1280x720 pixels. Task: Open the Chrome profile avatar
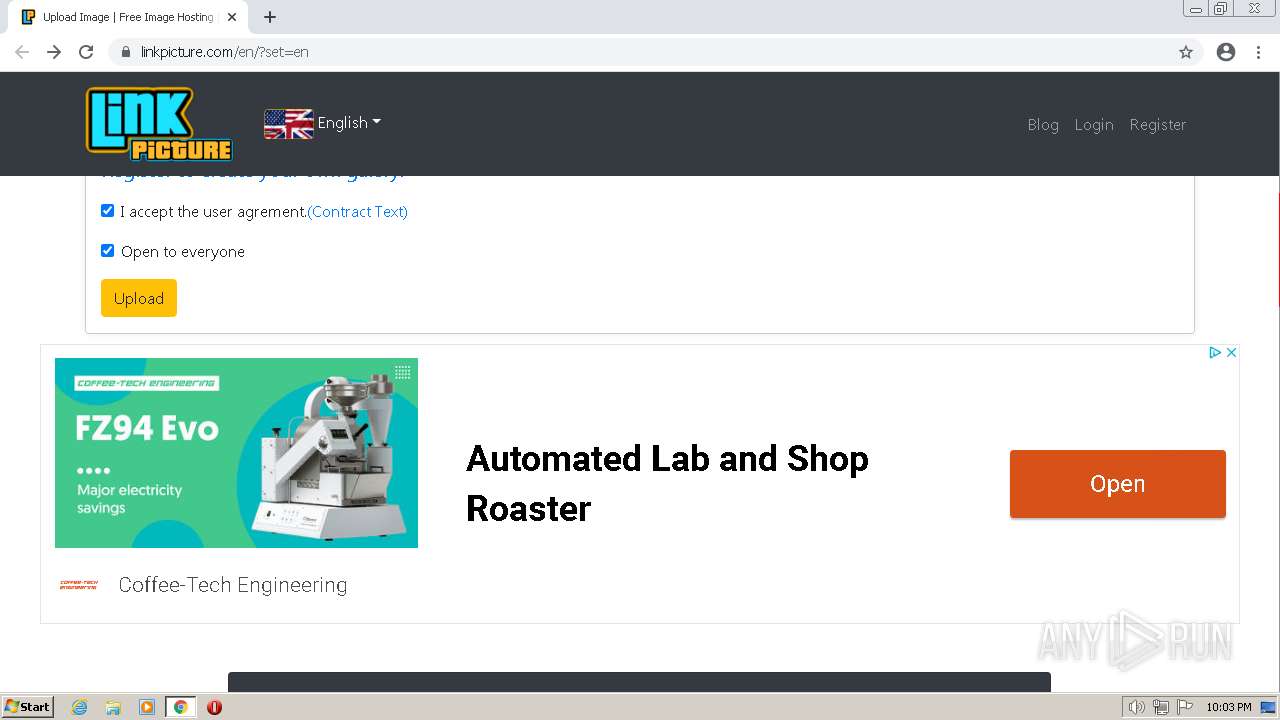[1226, 52]
